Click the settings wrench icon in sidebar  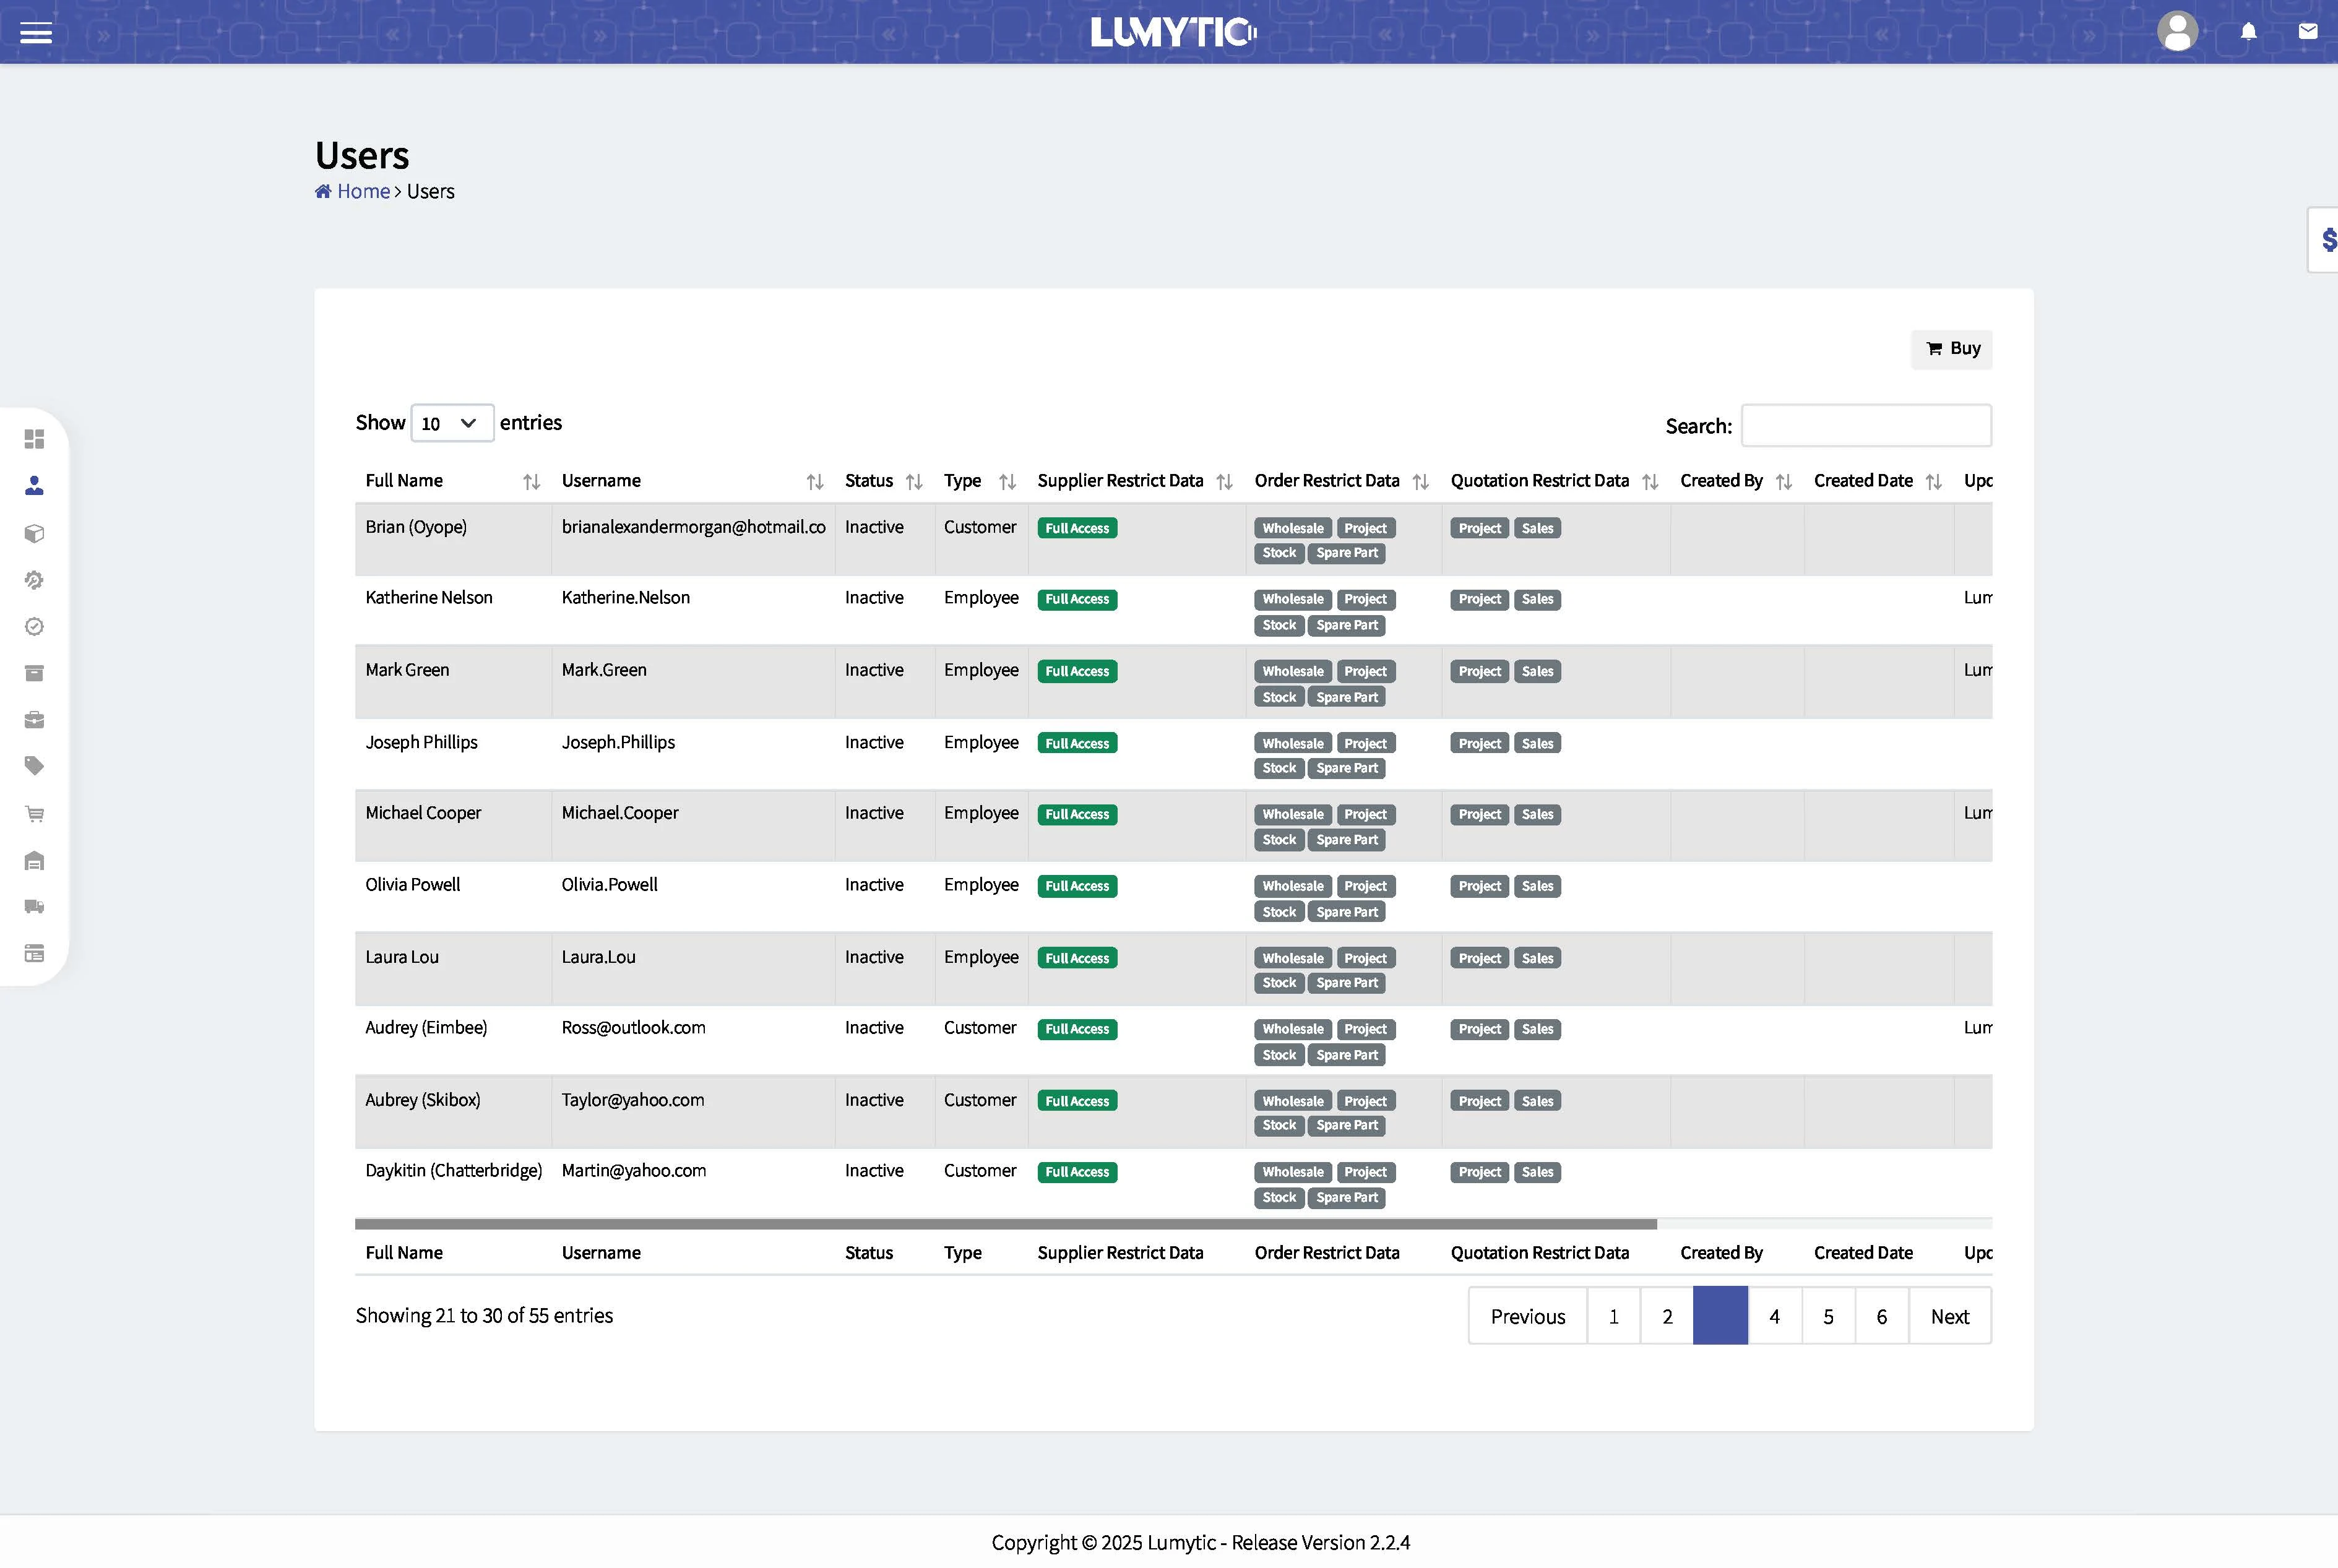[x=34, y=580]
